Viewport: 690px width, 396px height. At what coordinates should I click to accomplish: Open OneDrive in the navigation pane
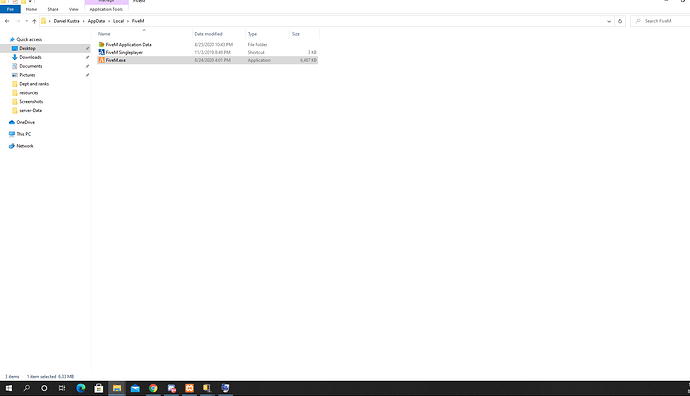pyautogui.click(x=26, y=122)
